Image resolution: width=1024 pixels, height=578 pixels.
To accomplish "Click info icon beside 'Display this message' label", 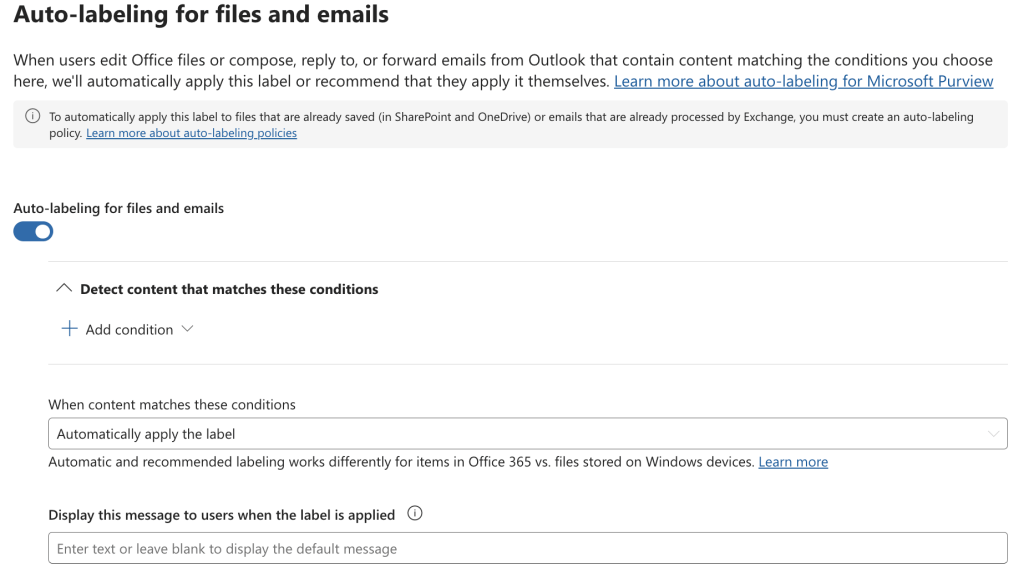I will pos(415,514).
